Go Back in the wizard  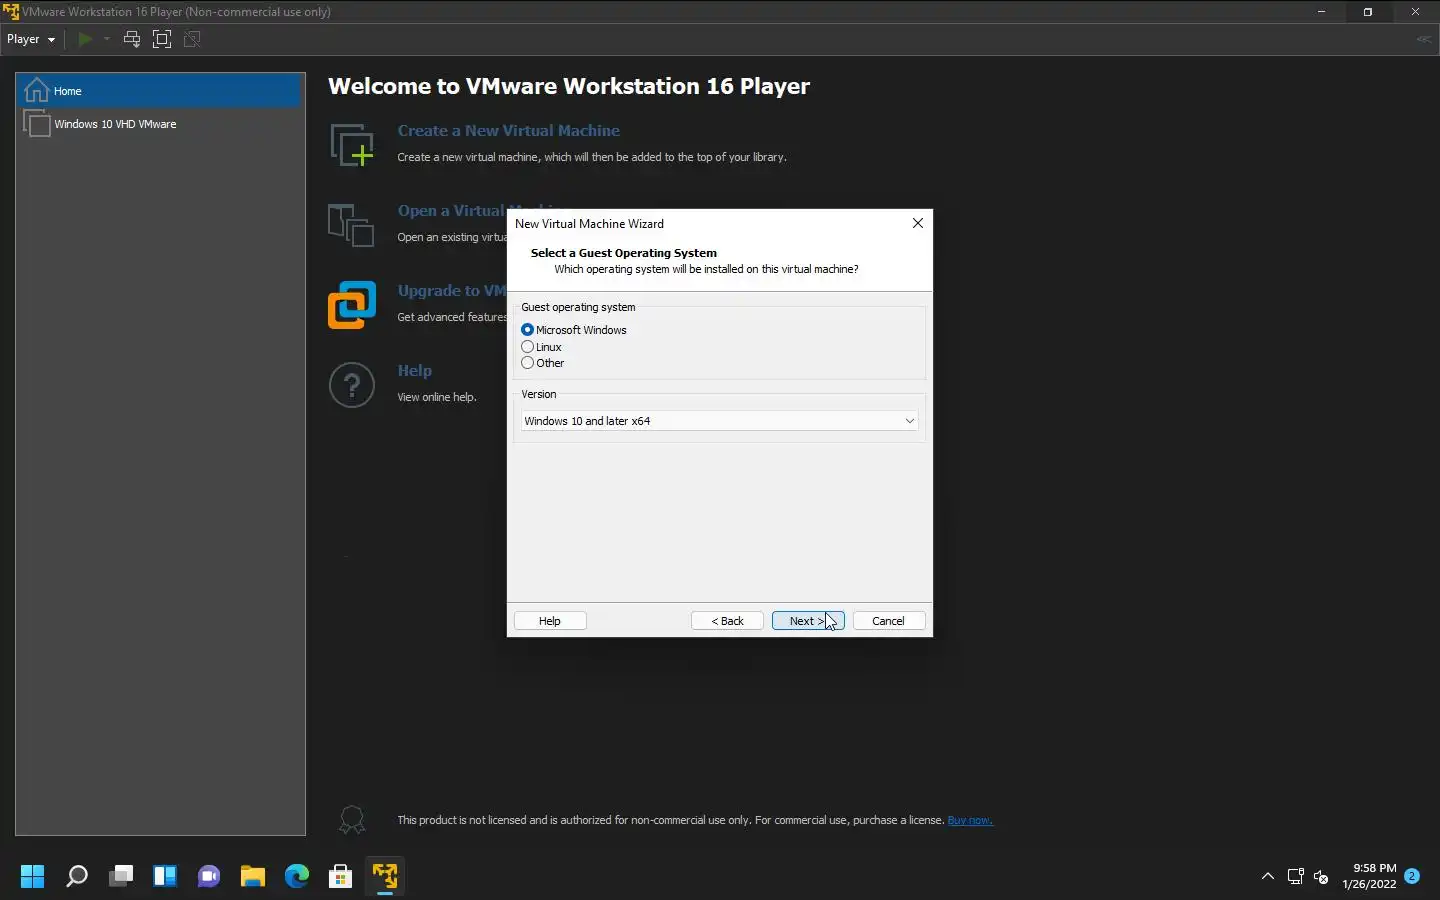click(727, 621)
